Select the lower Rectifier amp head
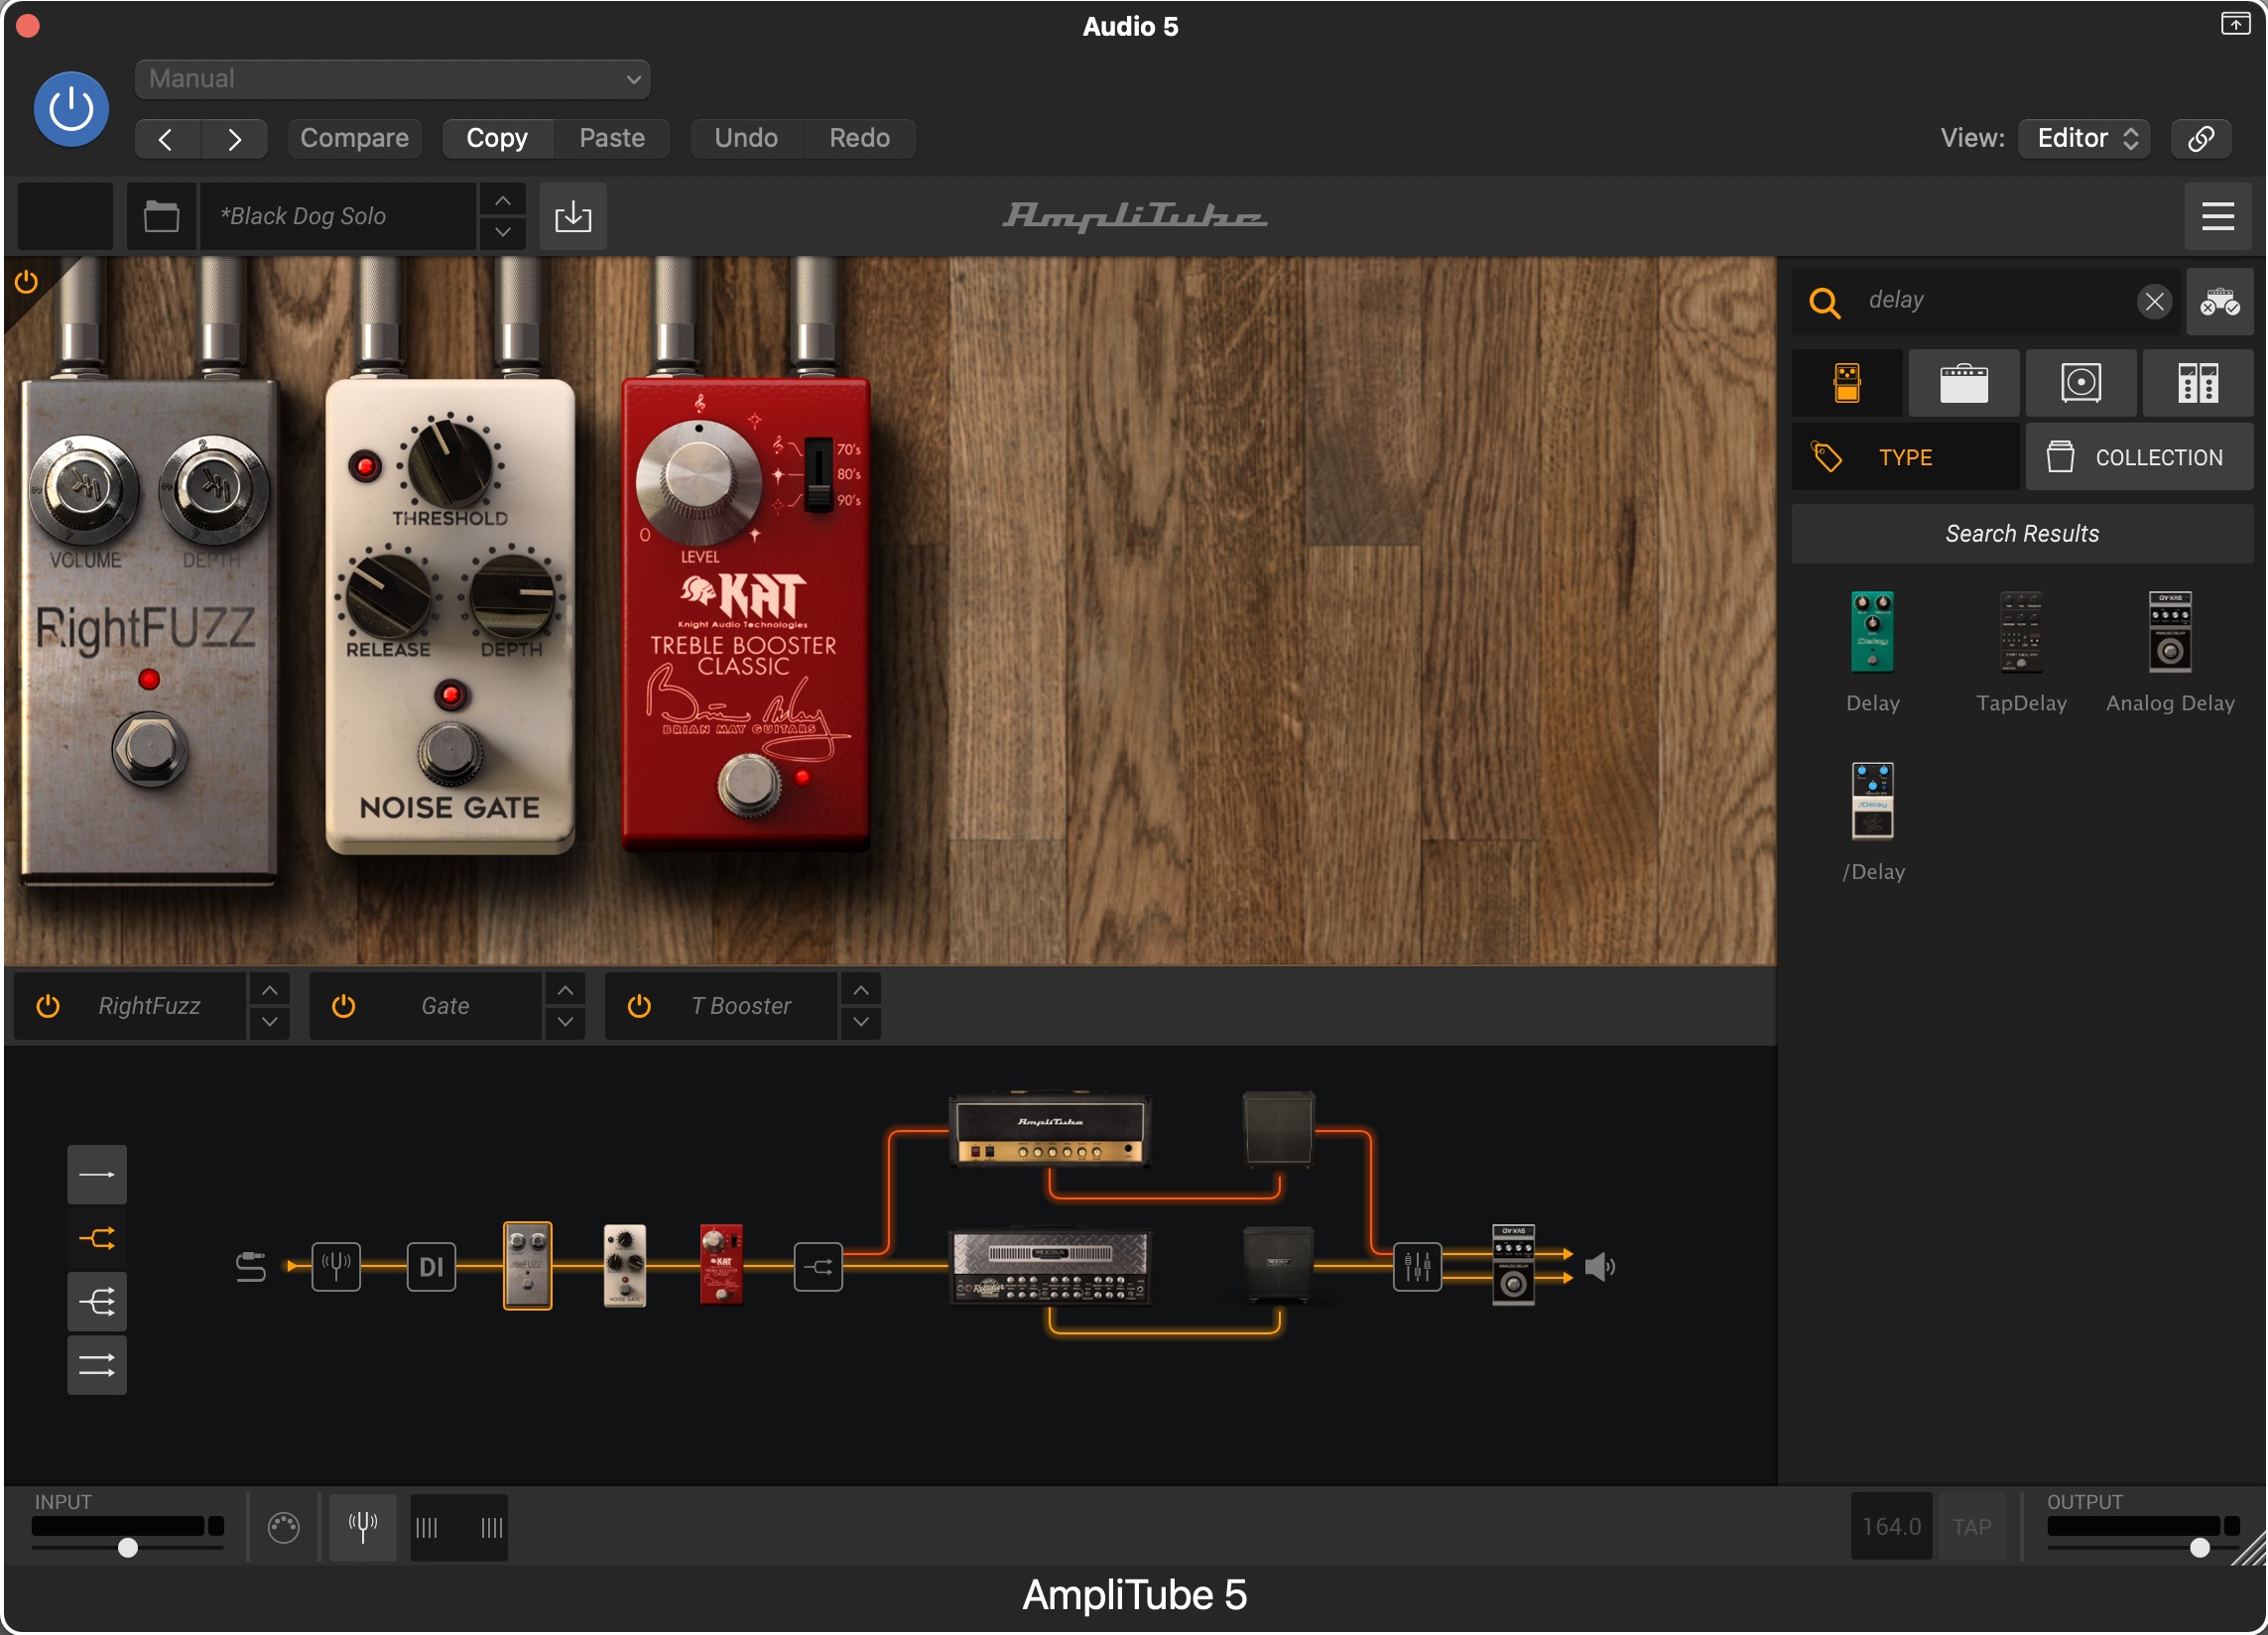Image resolution: width=2268 pixels, height=1635 pixels. (x=1050, y=1267)
